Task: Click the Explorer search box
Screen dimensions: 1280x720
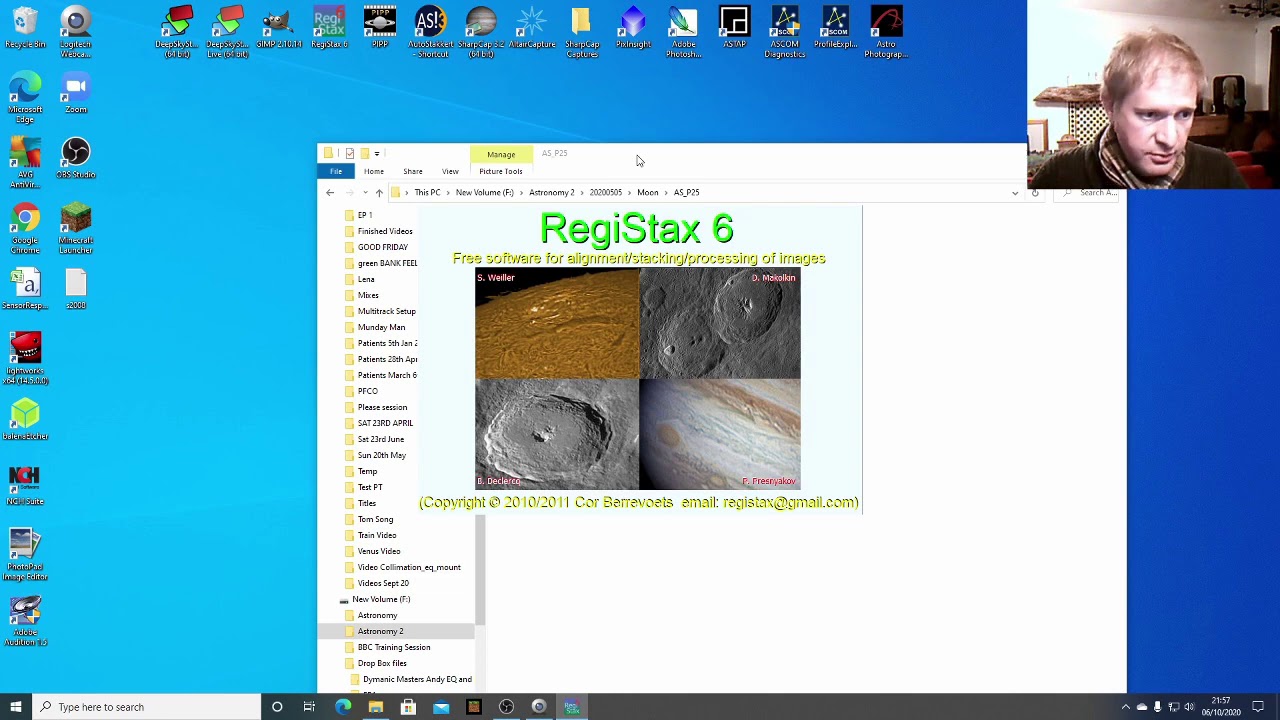Action: (1088, 192)
